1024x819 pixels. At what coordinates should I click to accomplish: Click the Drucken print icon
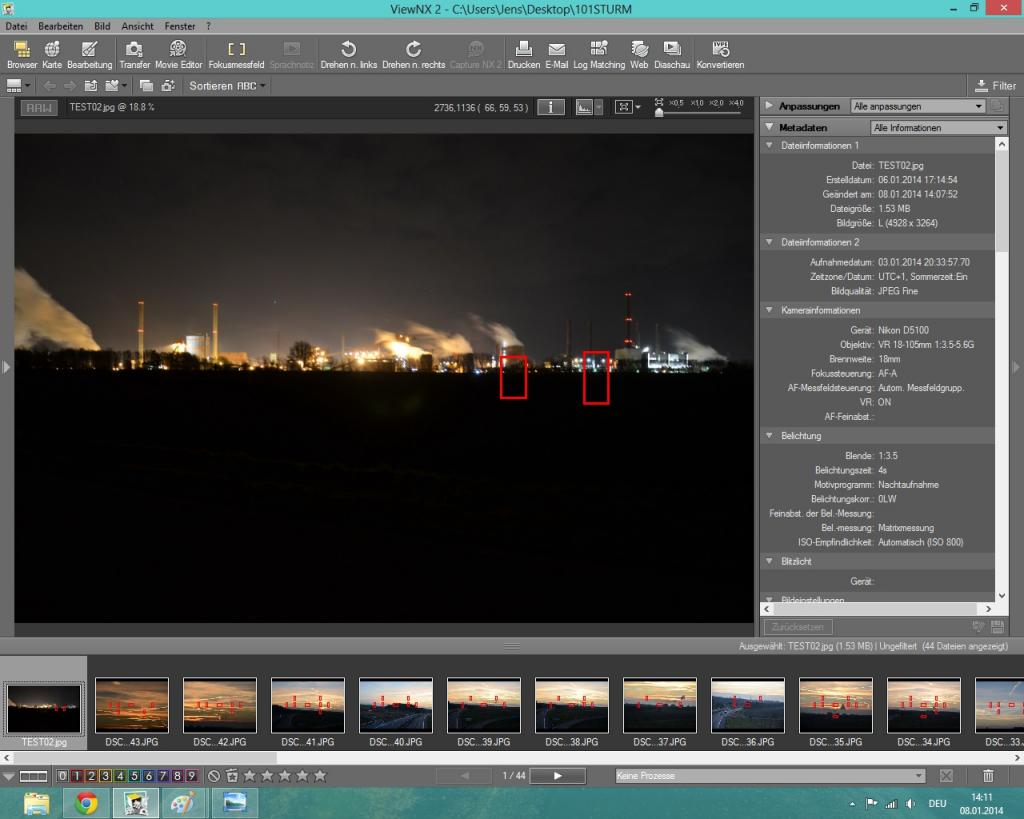(524, 55)
